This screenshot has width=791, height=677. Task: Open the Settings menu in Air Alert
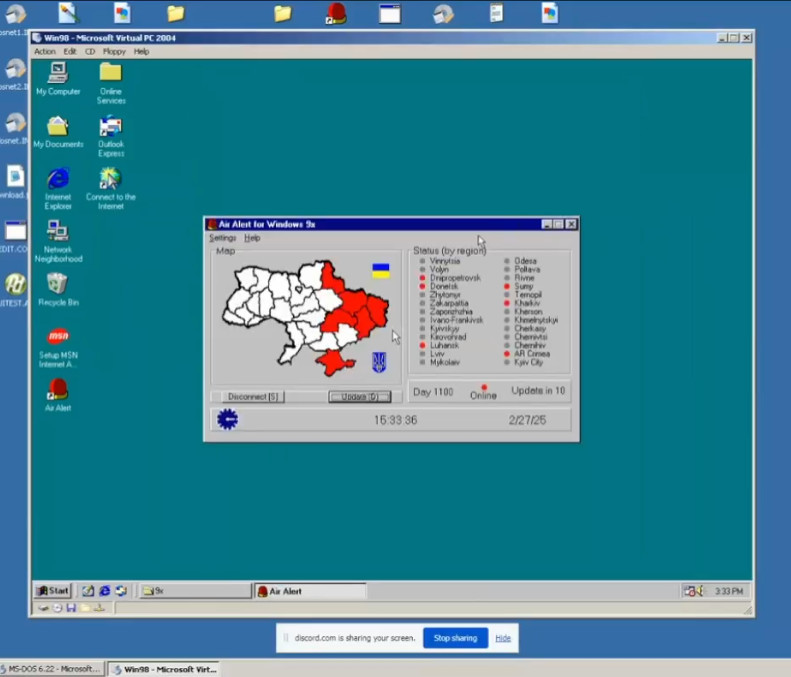222,238
